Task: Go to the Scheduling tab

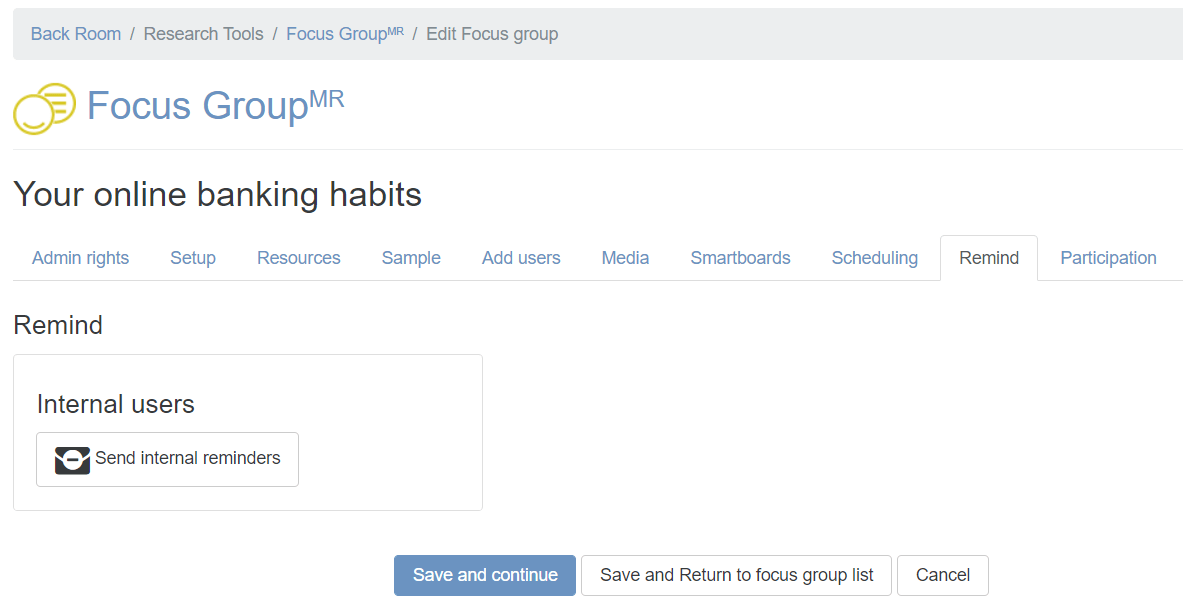Action: pyautogui.click(x=874, y=258)
